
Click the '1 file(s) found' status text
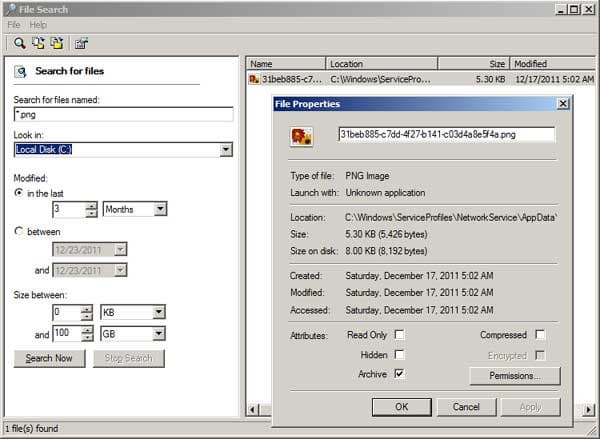(x=32, y=428)
